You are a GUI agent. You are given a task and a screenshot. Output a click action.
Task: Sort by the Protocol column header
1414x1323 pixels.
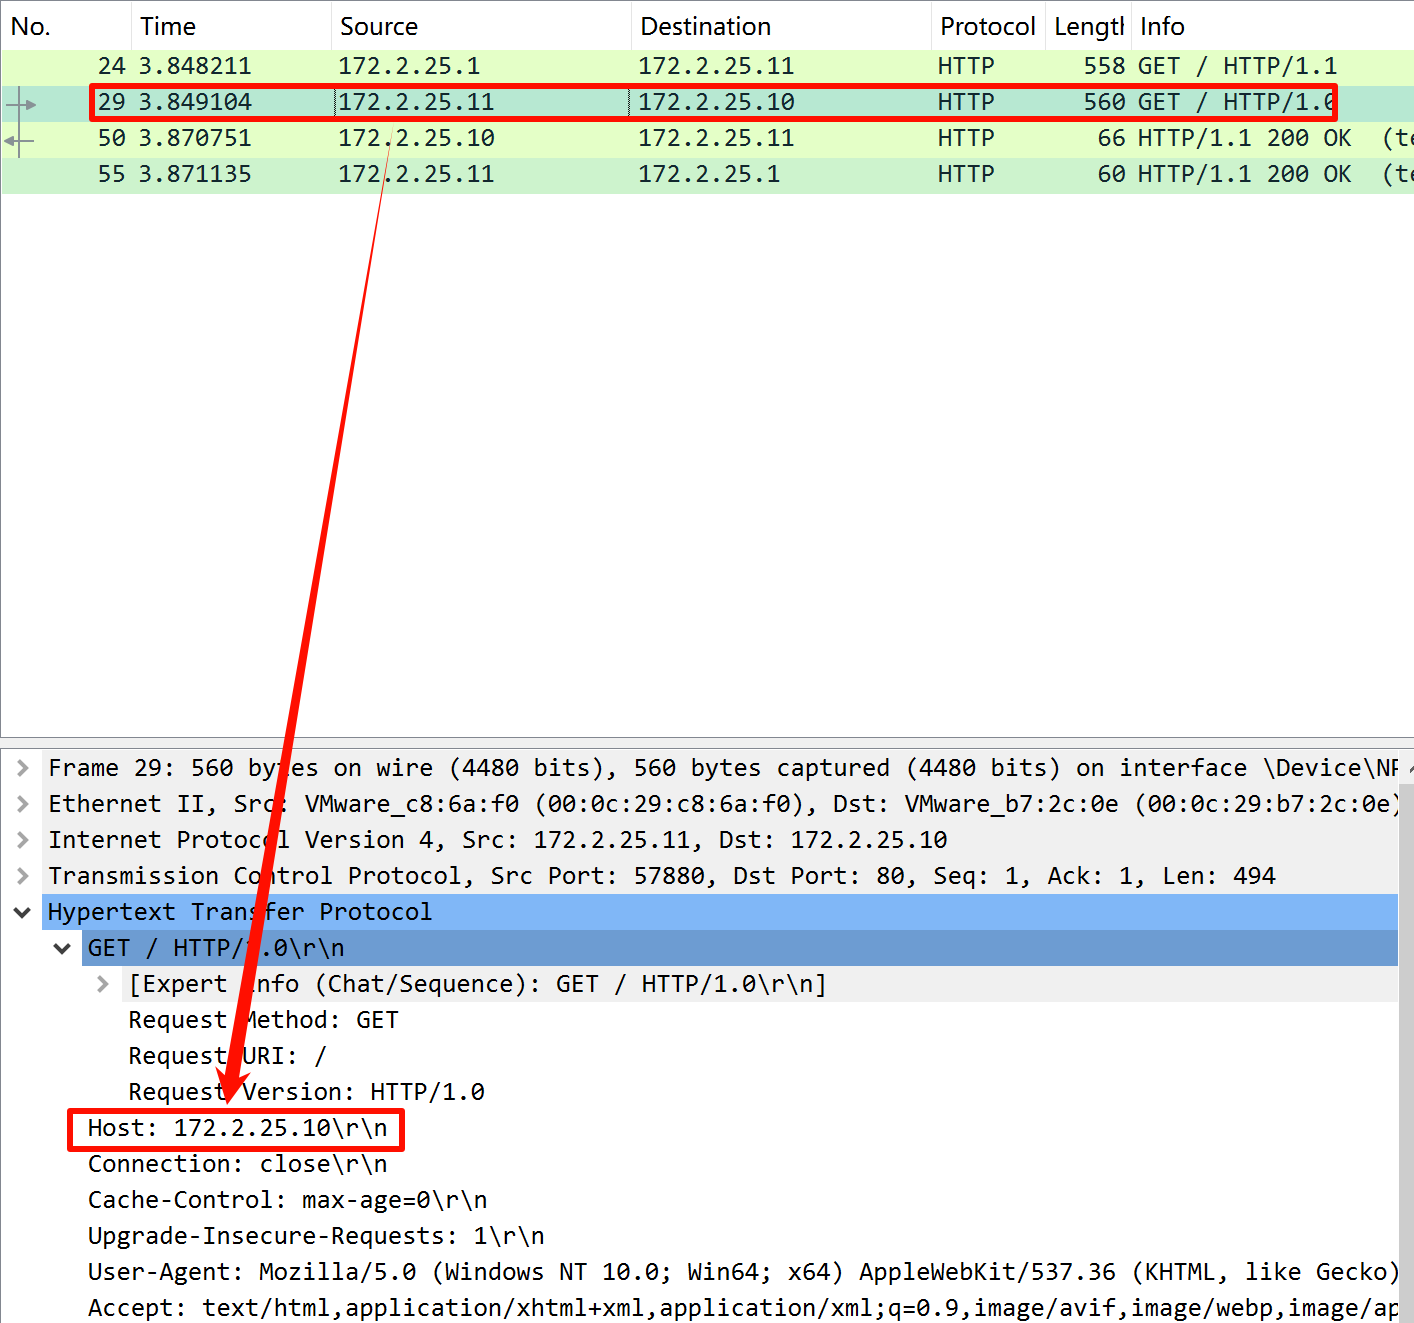pyautogui.click(x=986, y=27)
